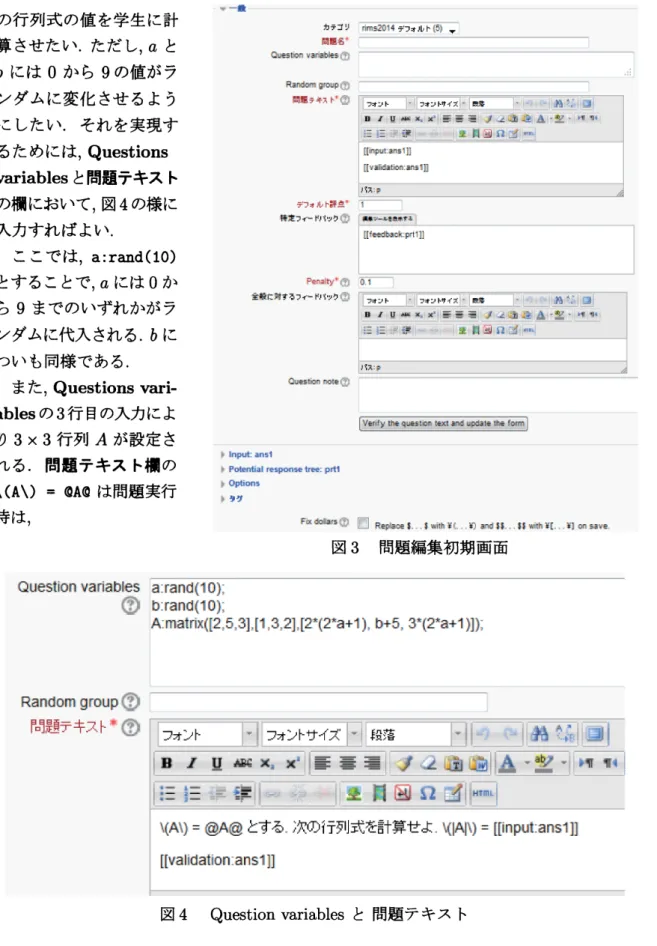657x946 pixels.
Task: Click the [[feedback:prt1]] text area
Action: click(x=496, y=250)
